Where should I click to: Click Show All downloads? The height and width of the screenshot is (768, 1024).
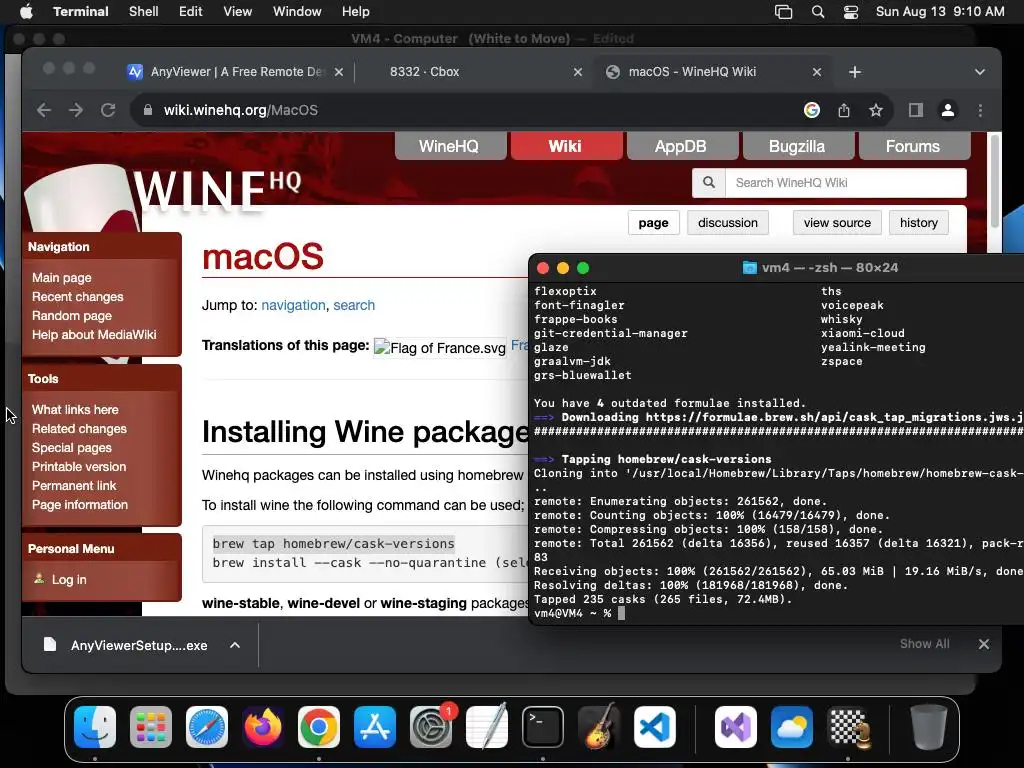[x=924, y=644]
